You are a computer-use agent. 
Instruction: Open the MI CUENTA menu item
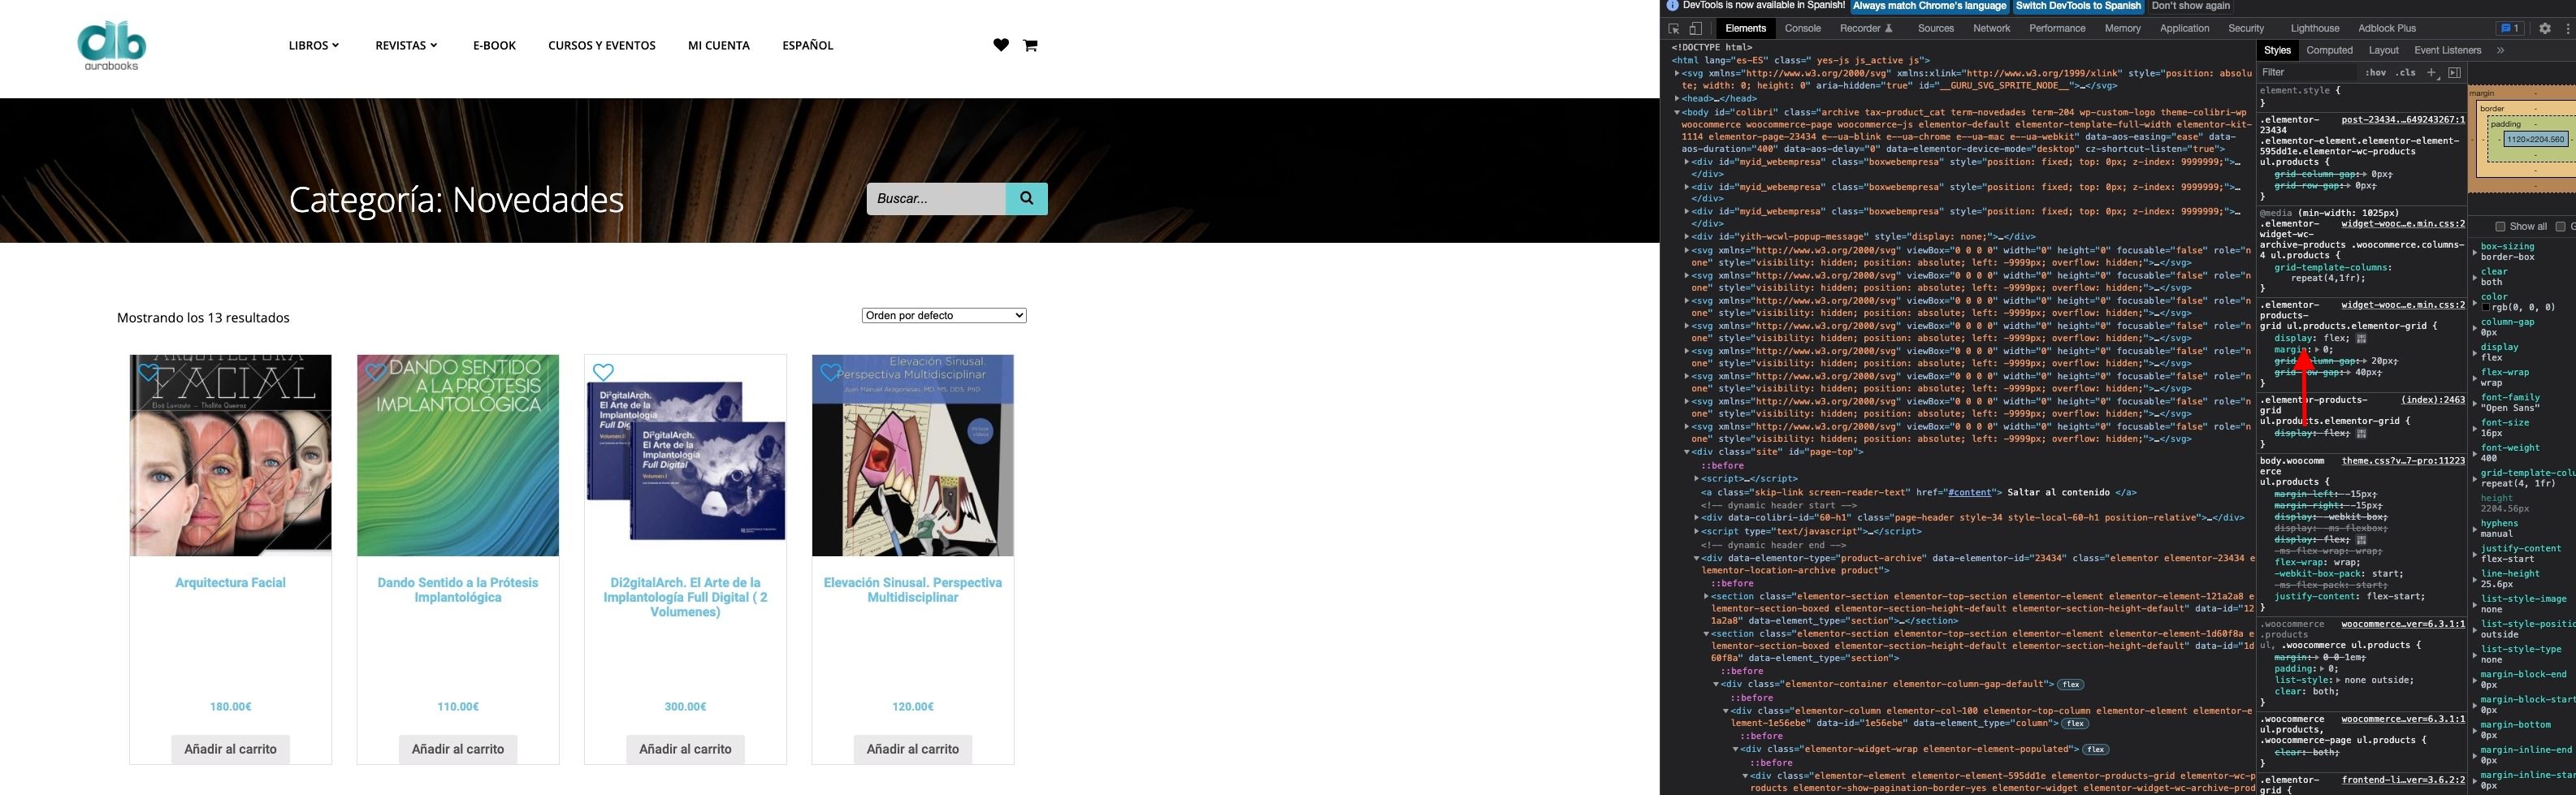pos(719,45)
